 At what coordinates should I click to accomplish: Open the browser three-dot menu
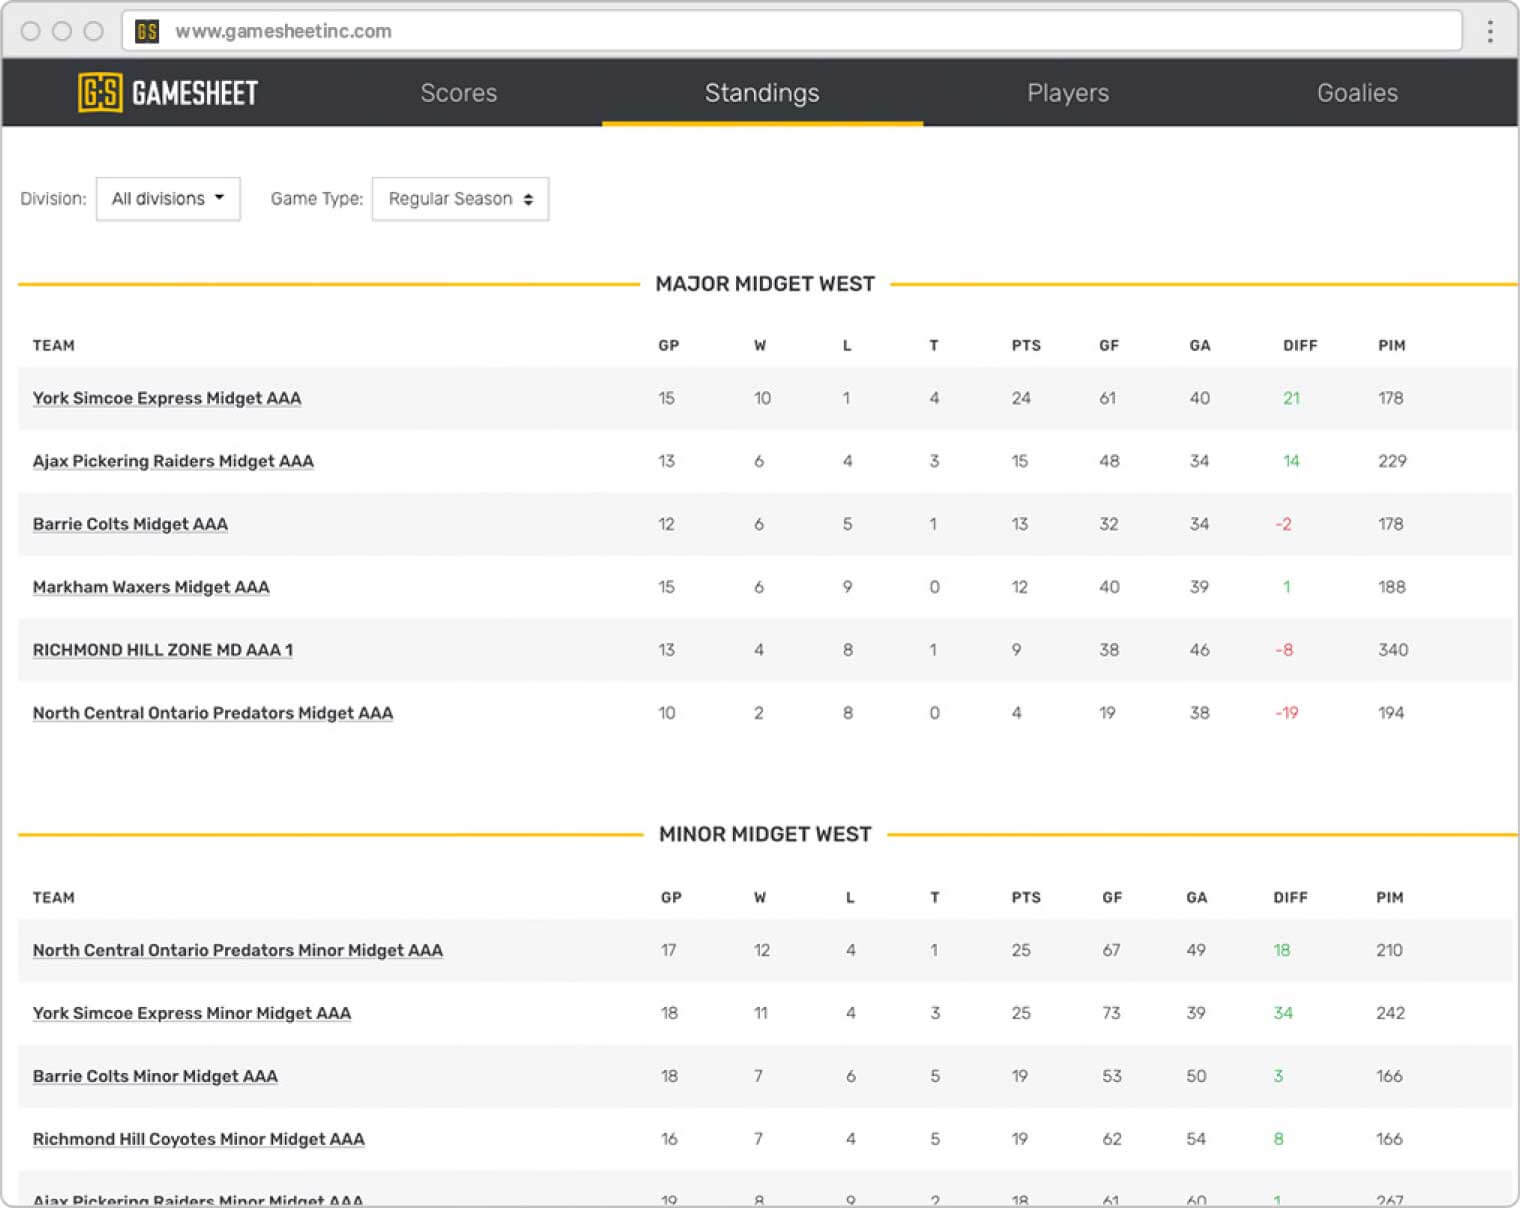(1490, 31)
